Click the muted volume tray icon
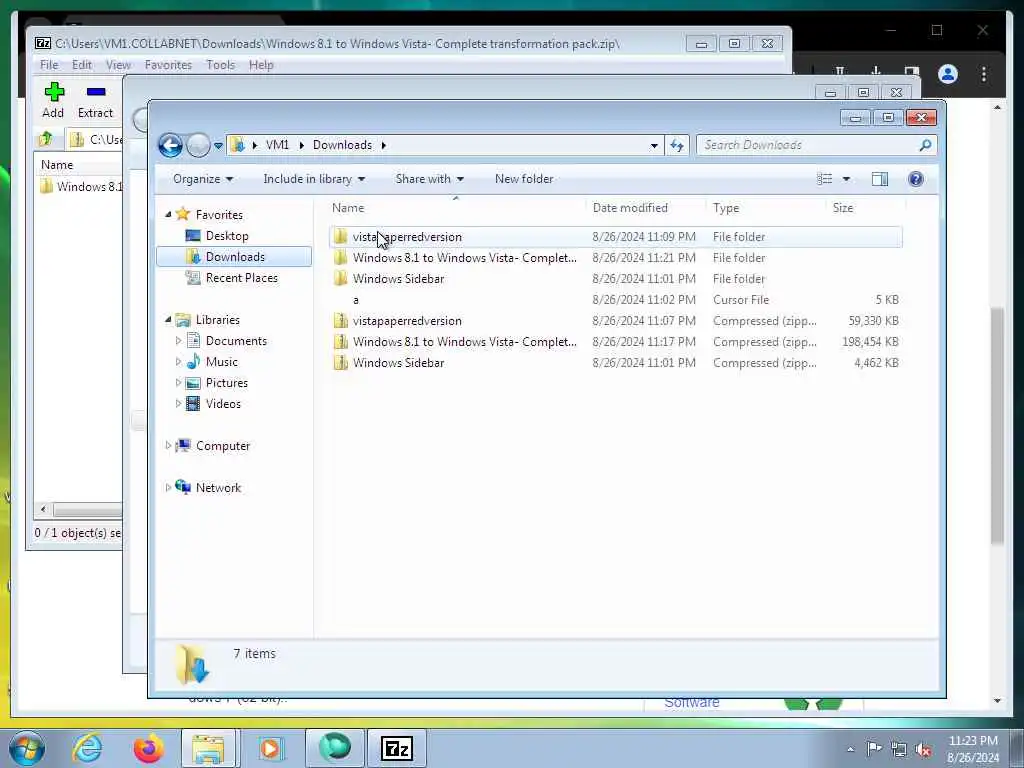 [x=923, y=750]
